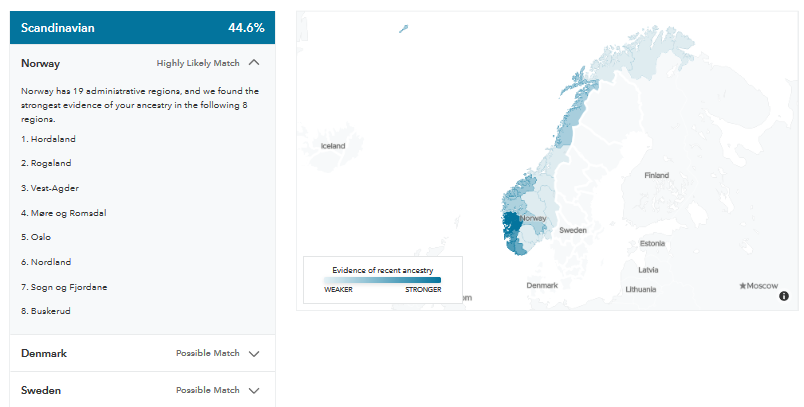Choose Møre og Romsdal region entry

pos(64,213)
